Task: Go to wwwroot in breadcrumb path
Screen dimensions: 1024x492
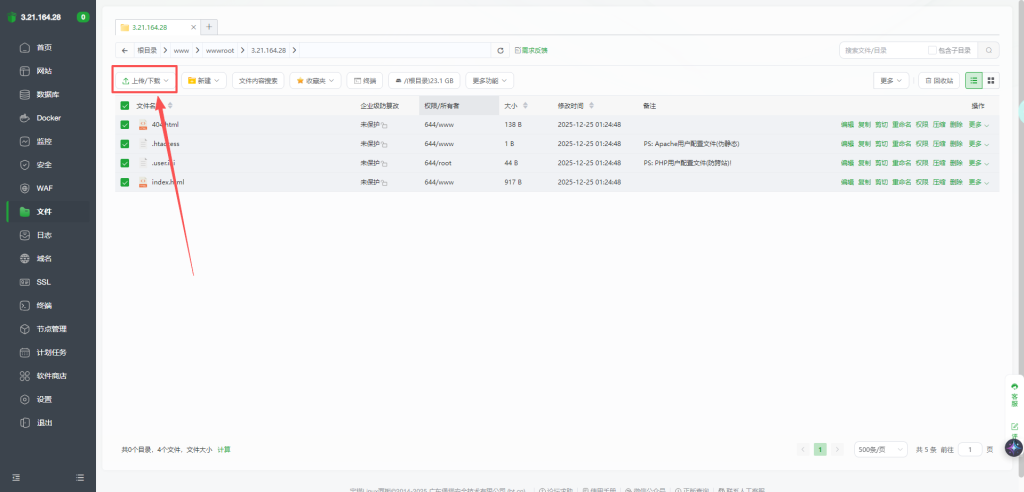Action: tap(218, 50)
